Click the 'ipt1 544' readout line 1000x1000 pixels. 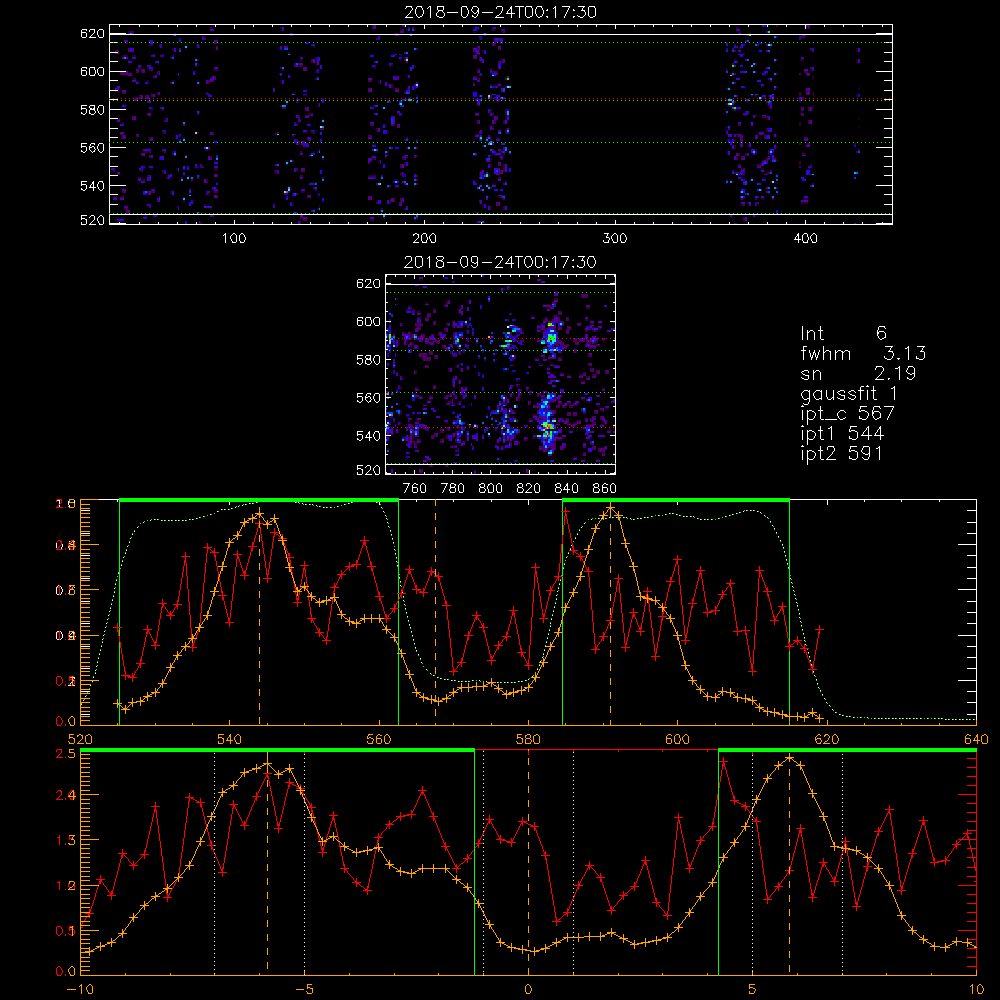[x=842, y=434]
